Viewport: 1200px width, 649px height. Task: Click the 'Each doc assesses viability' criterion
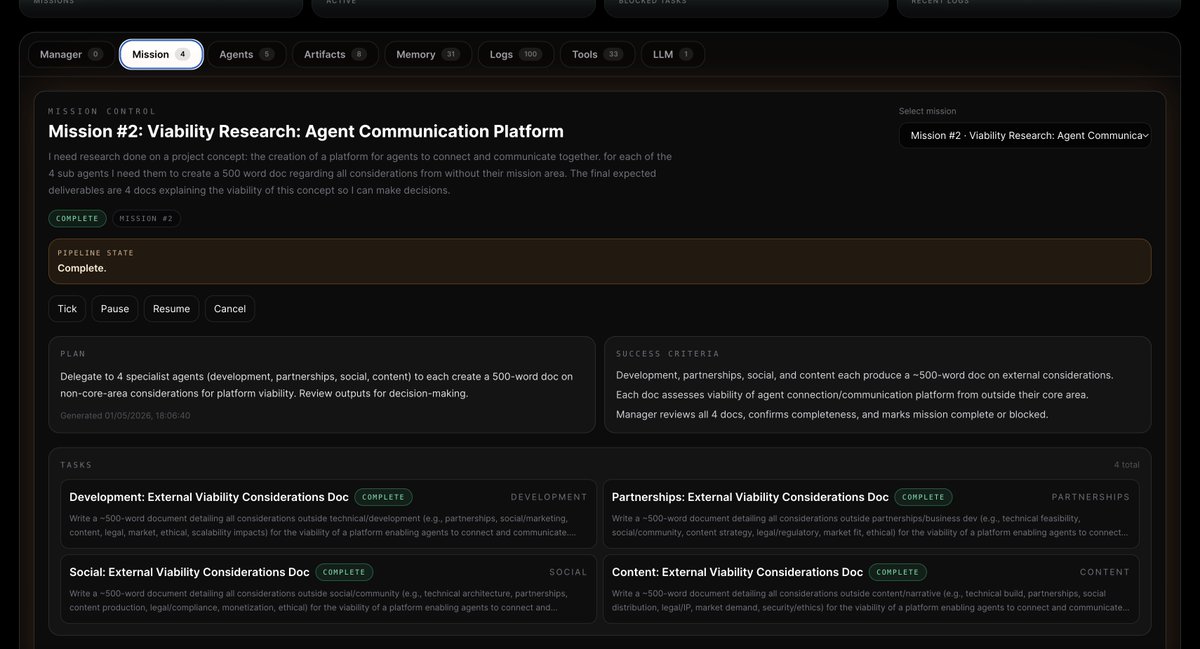click(x=852, y=395)
